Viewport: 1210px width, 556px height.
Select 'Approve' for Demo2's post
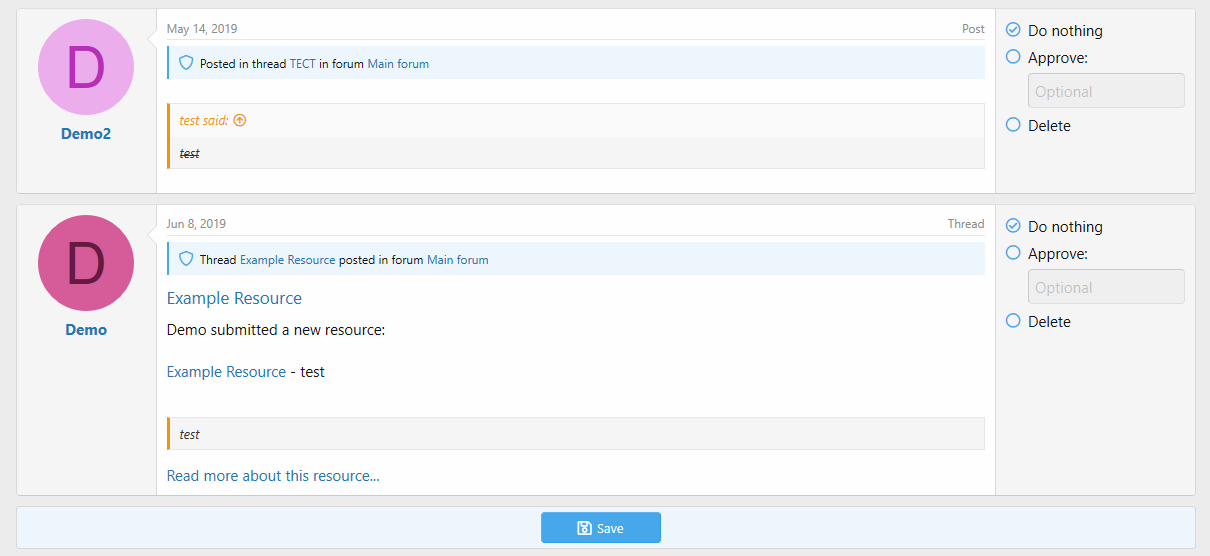1013,57
